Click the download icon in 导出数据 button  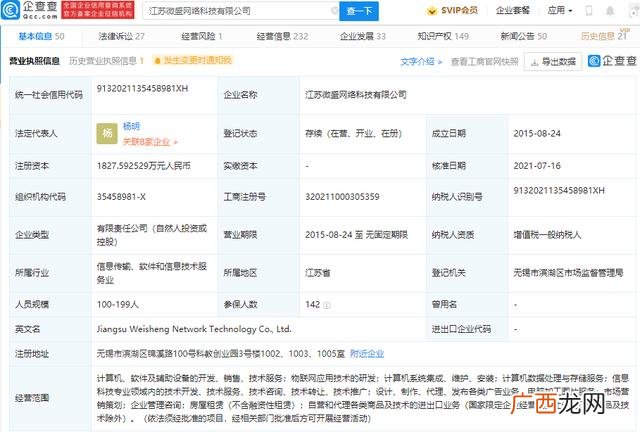[534, 62]
